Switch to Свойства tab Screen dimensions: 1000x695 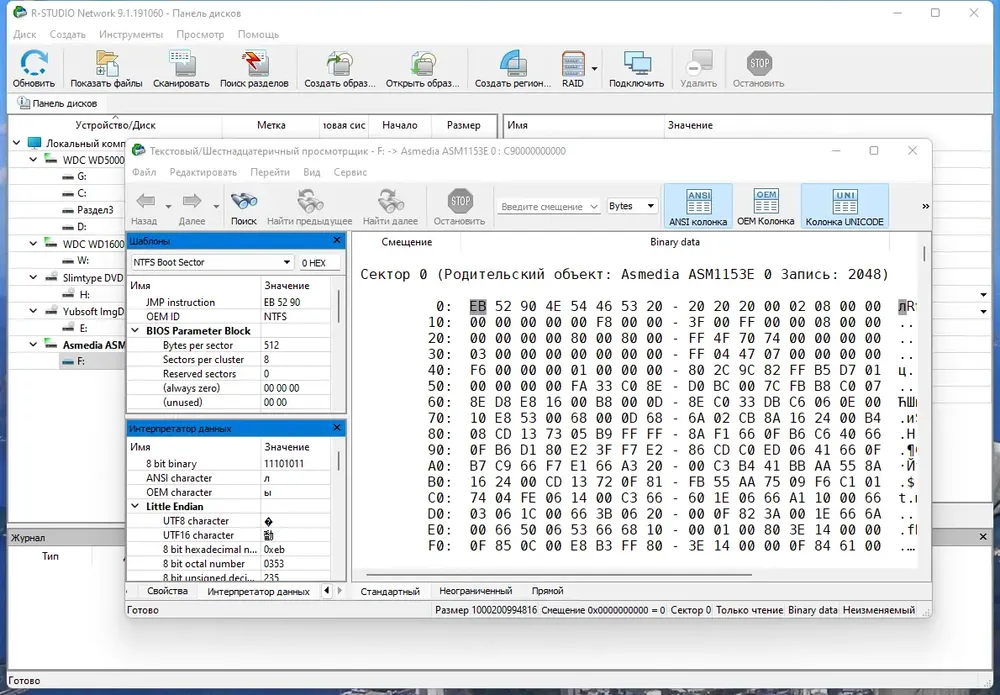tap(167, 591)
